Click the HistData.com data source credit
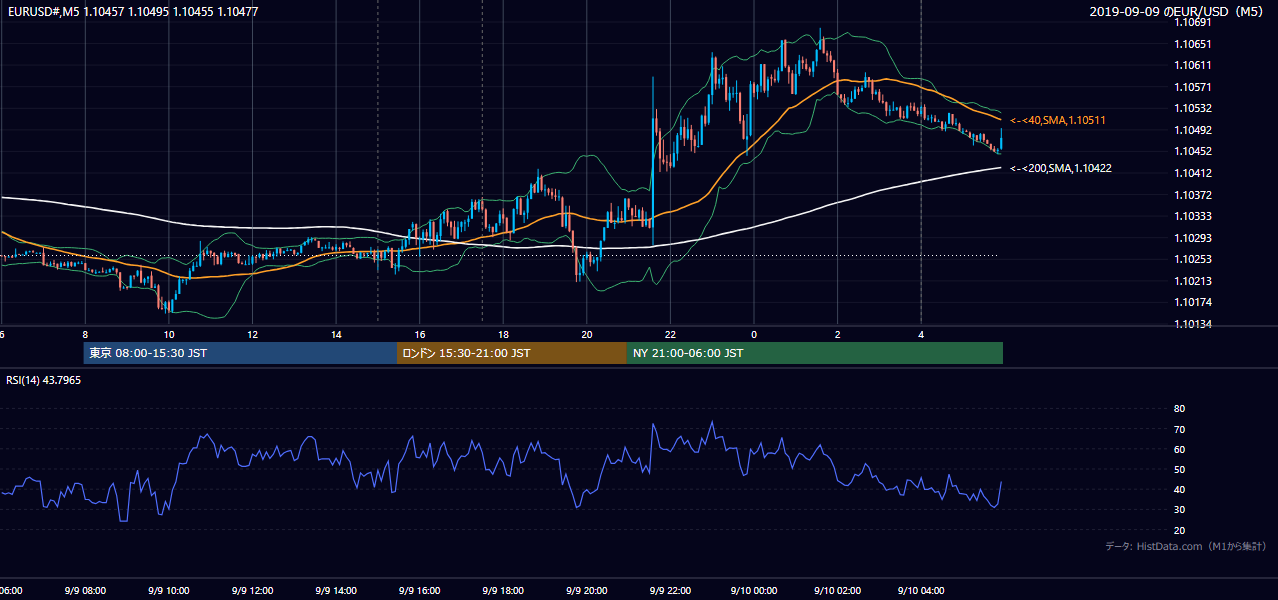 click(1186, 547)
